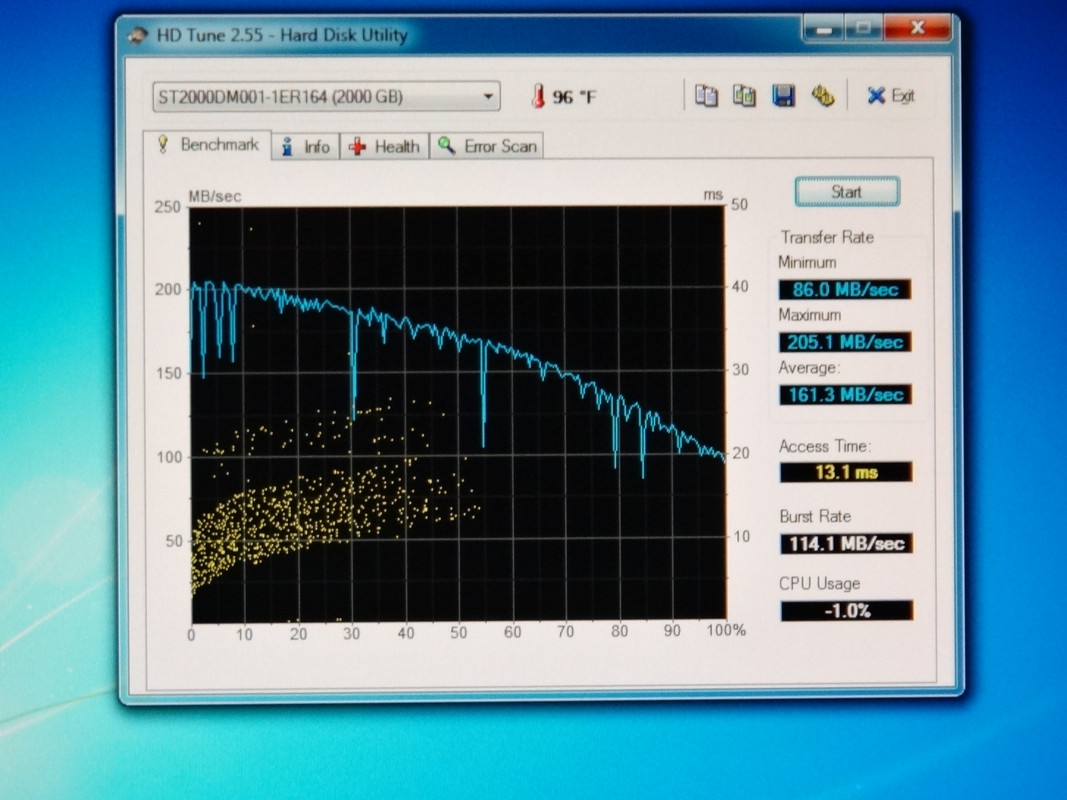Viewport: 1067px width, 800px height.
Task: Open the drive selection dropdown ST2000DM001
Action: [326, 97]
